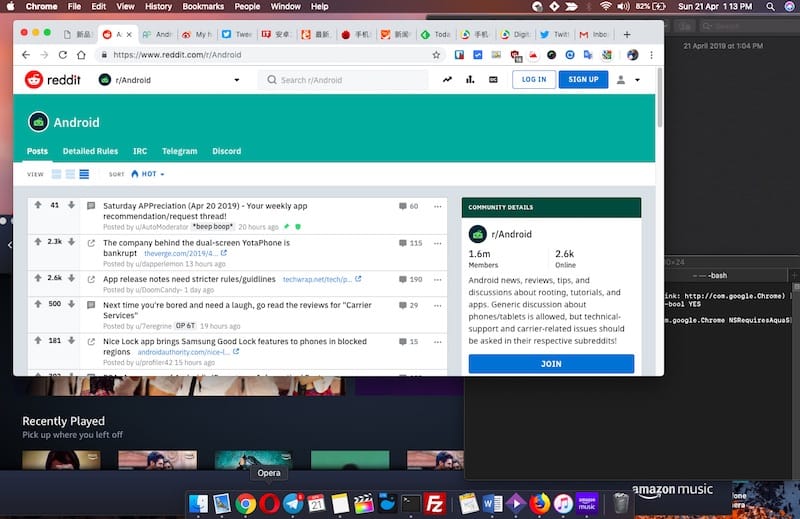This screenshot has height=519, width=800.
Task: Click the Chrome address bar URL
Action: point(177,55)
